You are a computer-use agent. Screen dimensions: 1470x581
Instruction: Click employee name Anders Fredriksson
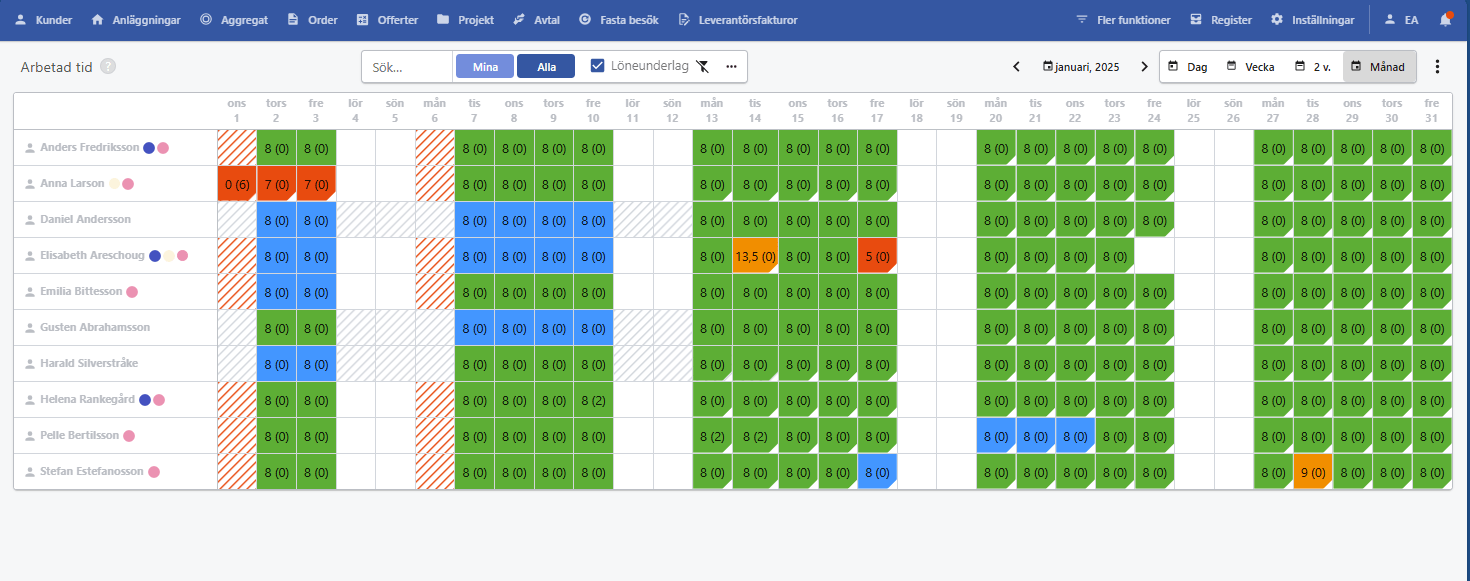point(89,148)
